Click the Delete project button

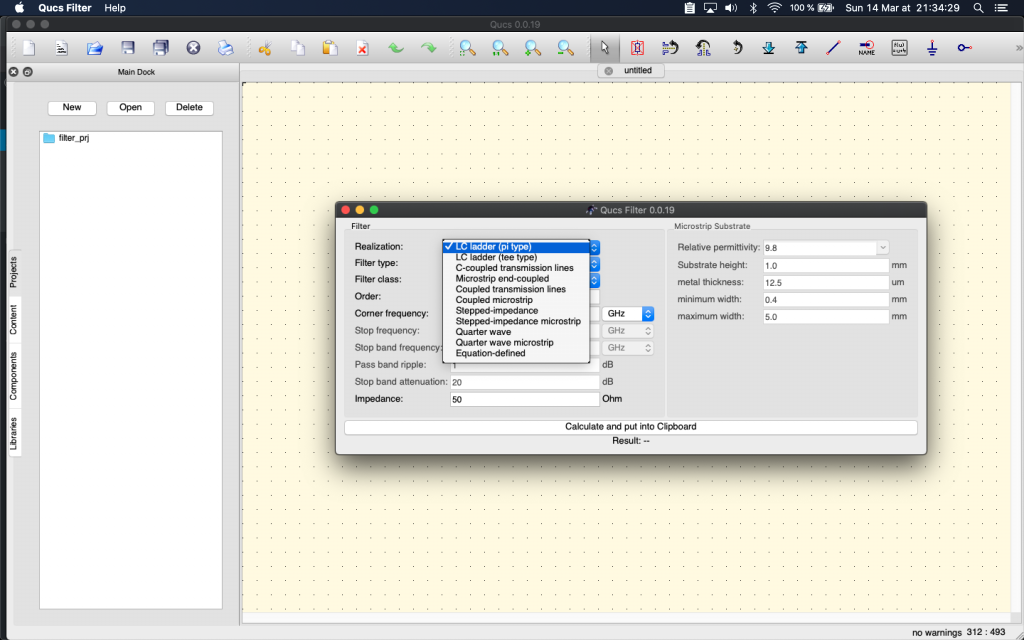click(x=189, y=108)
